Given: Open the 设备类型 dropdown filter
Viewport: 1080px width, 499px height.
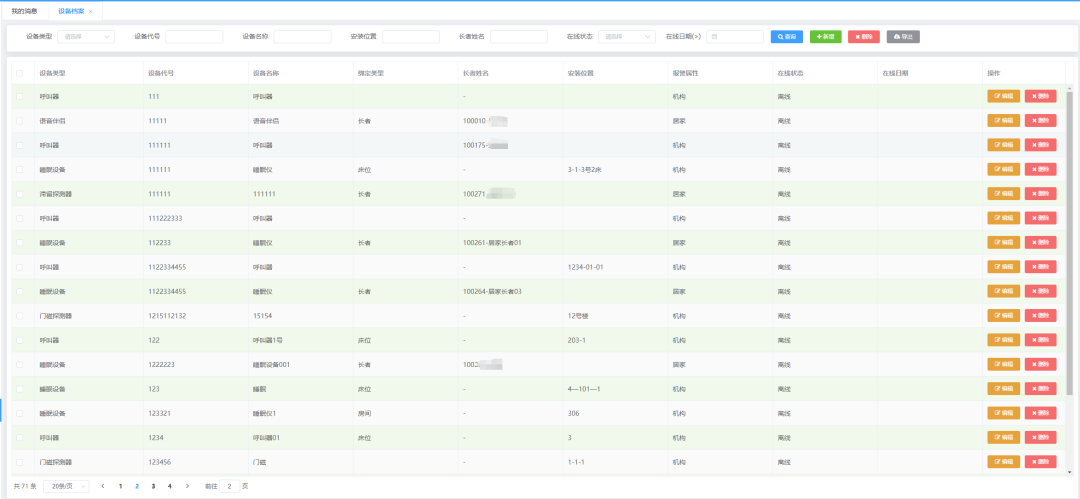Looking at the screenshot, I should (x=86, y=37).
